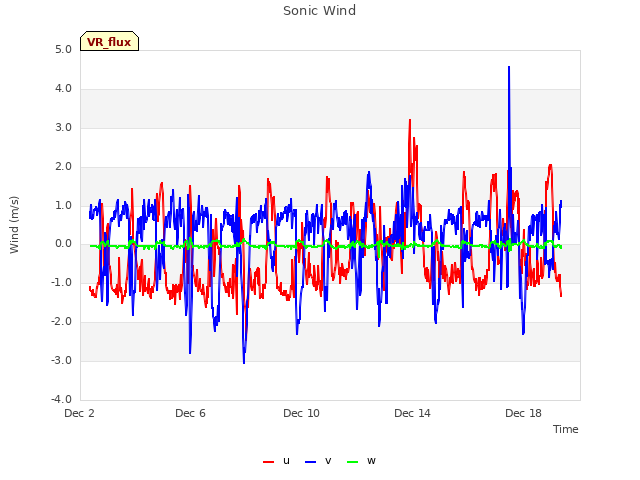Click the red u legend swatch

click(268, 462)
